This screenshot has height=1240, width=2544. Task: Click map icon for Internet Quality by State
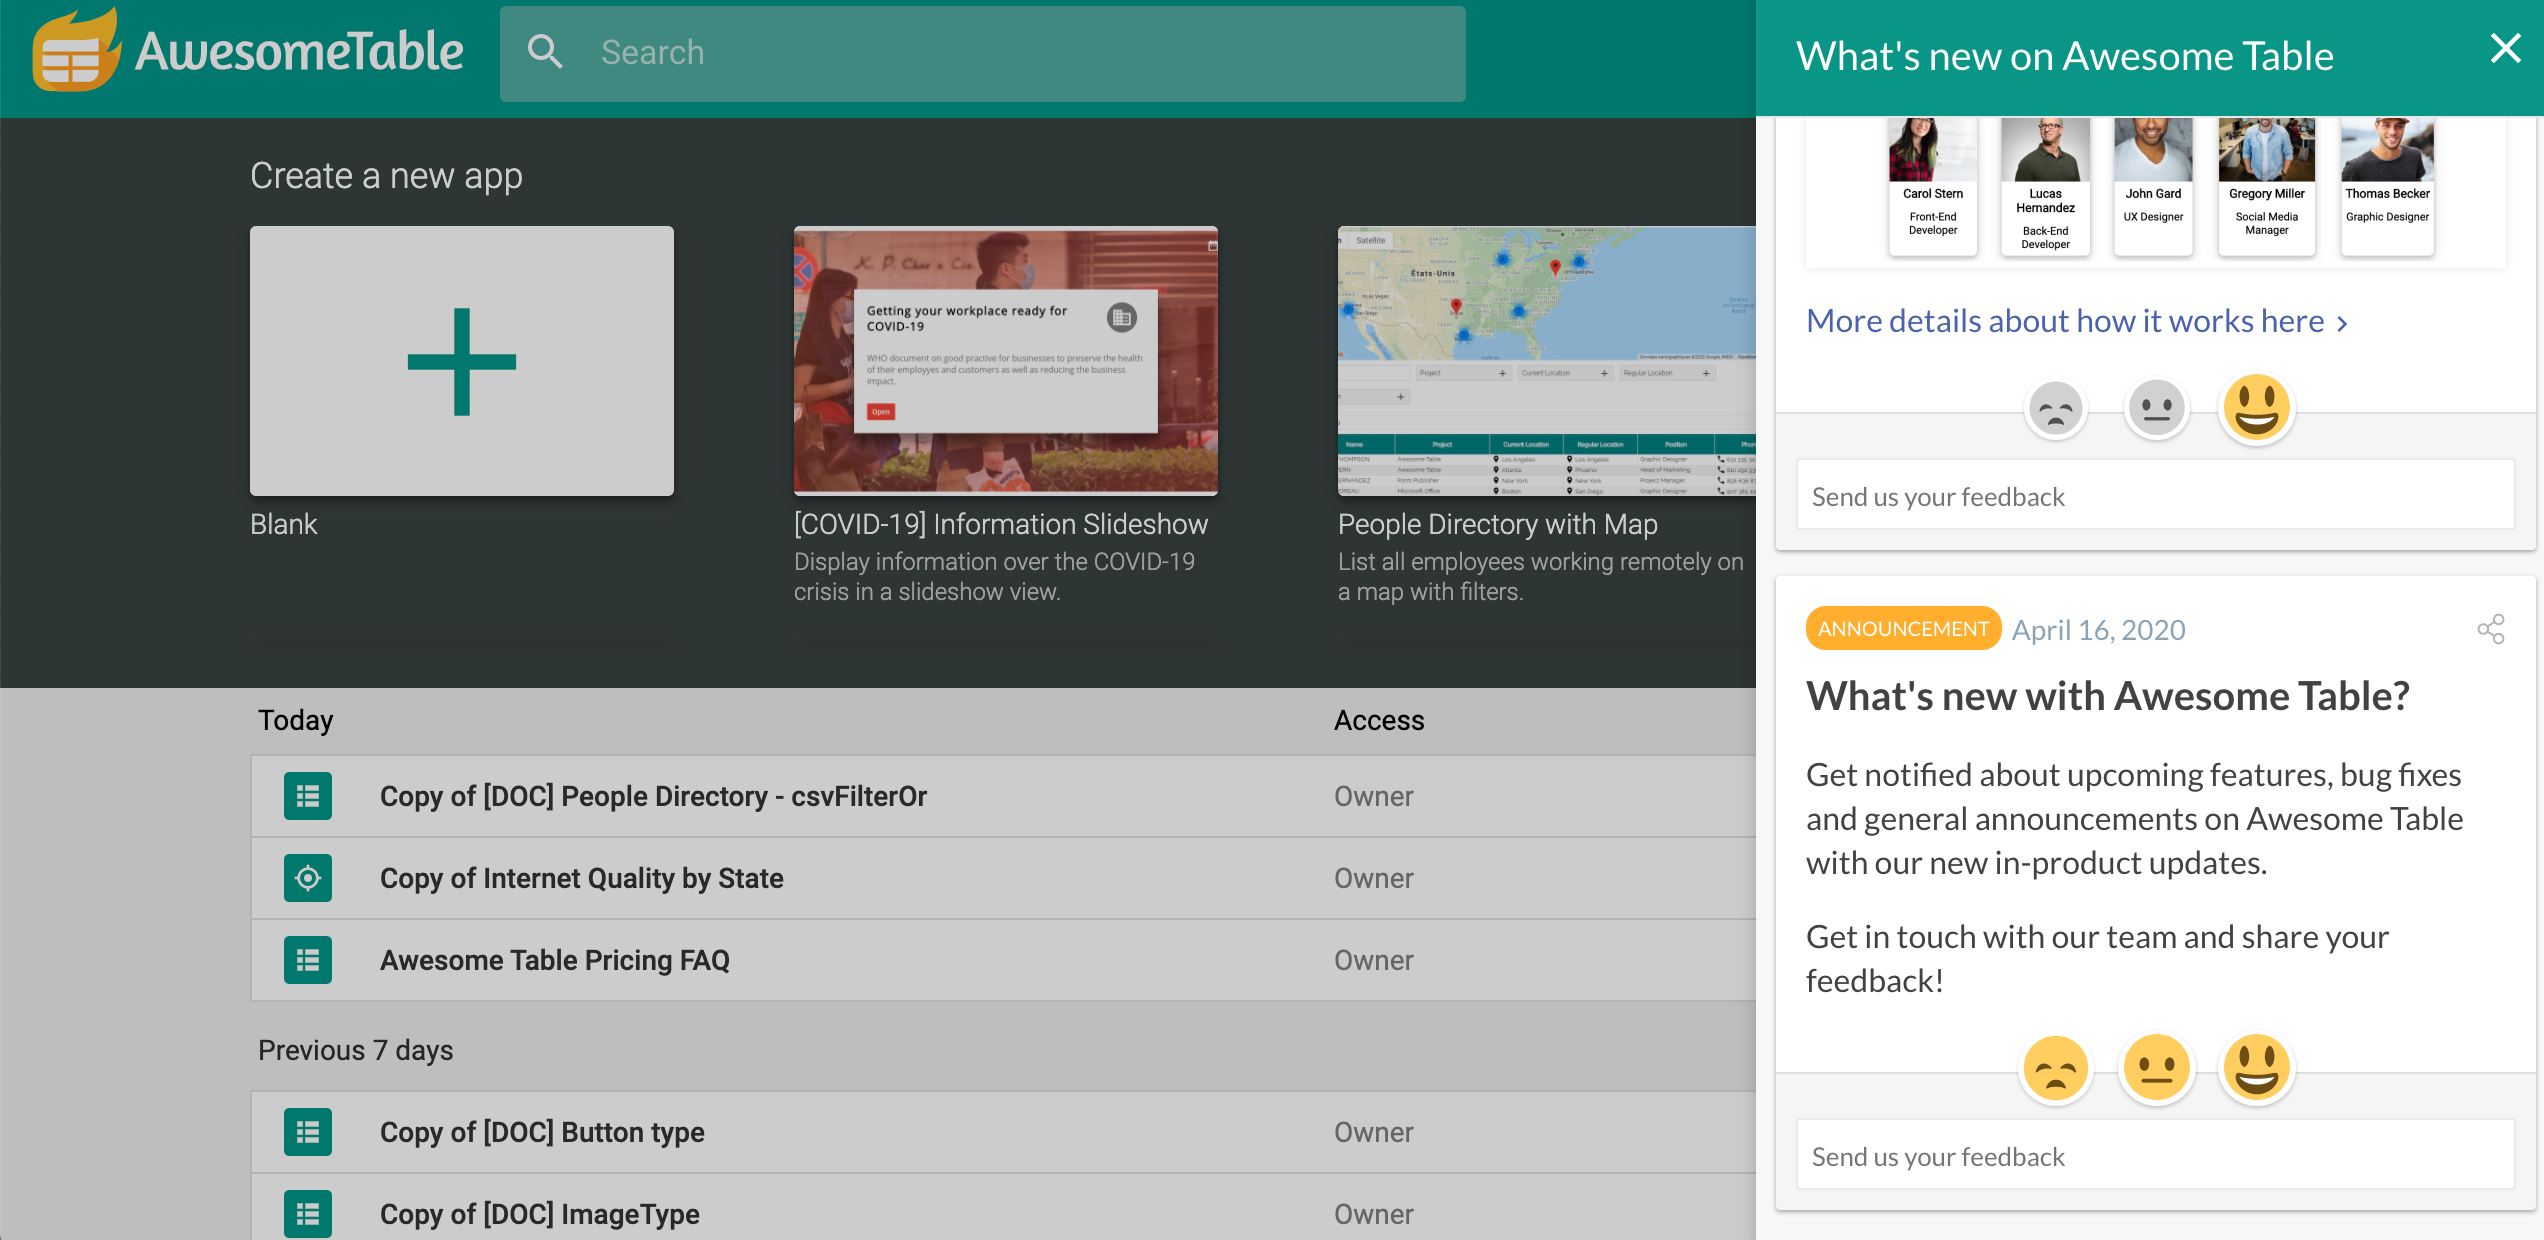click(x=308, y=878)
